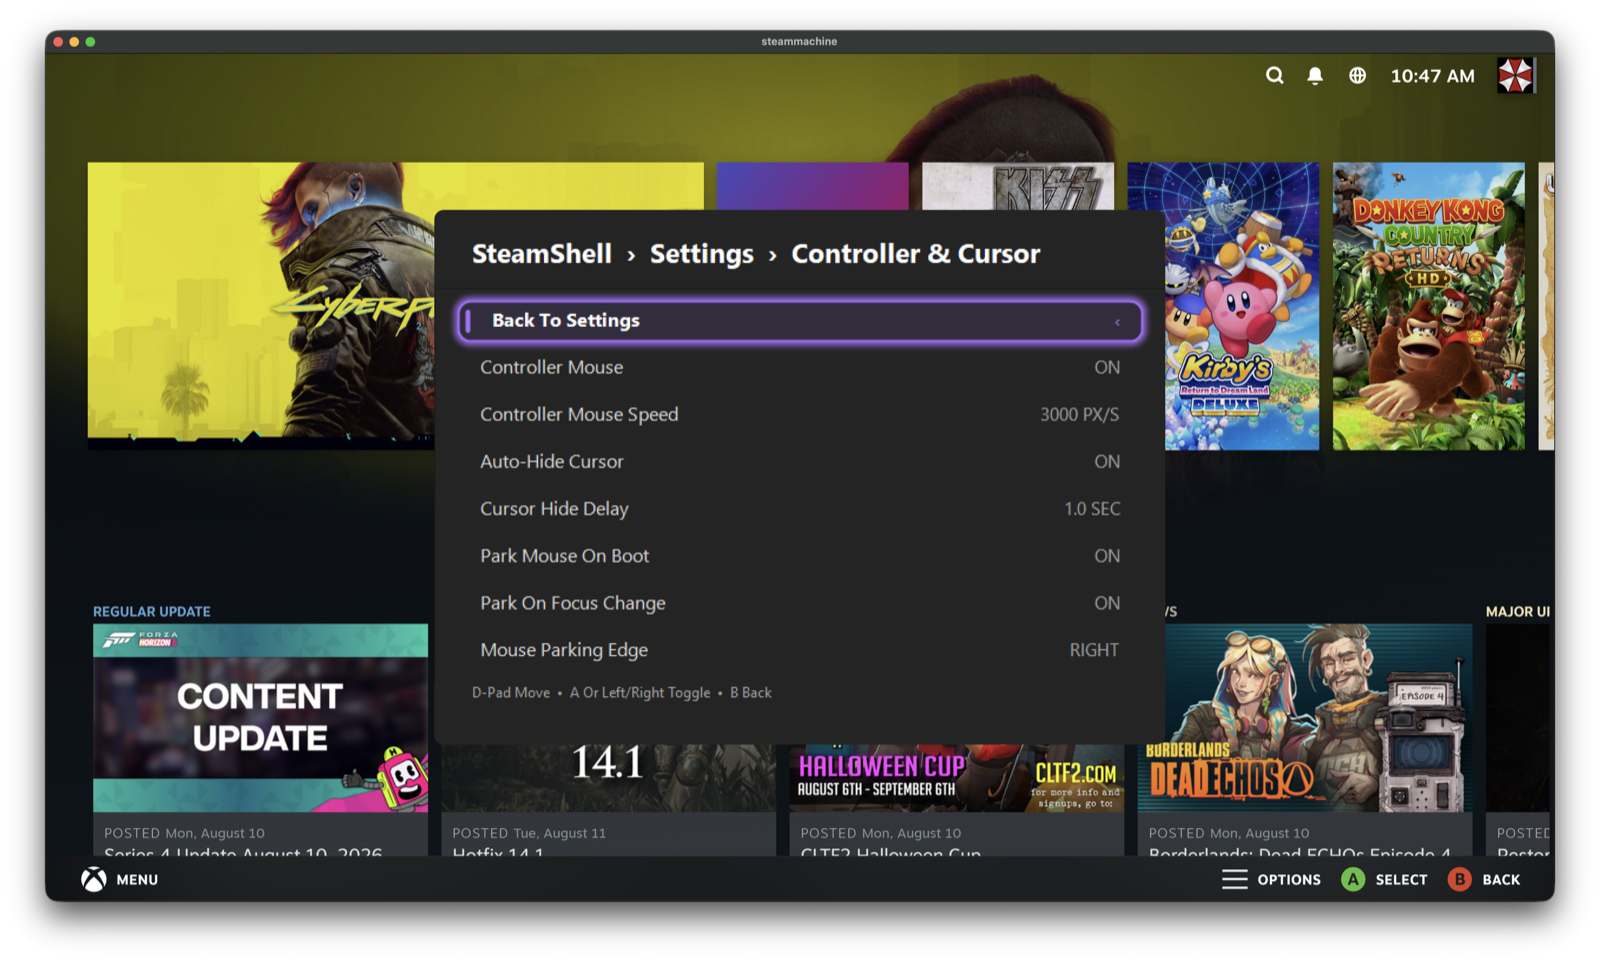Image resolution: width=1600 pixels, height=961 pixels.
Task: Click the globe network icon
Action: coord(1357,76)
